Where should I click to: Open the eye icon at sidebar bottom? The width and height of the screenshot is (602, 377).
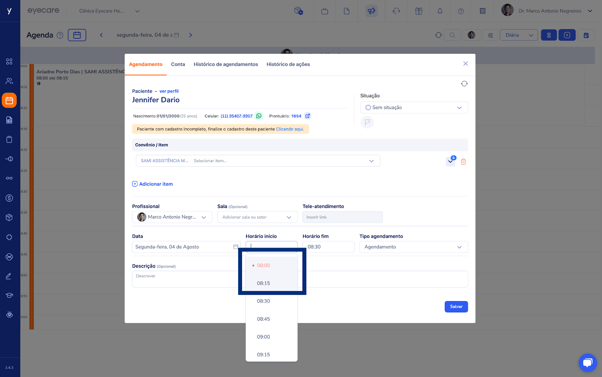(9, 315)
